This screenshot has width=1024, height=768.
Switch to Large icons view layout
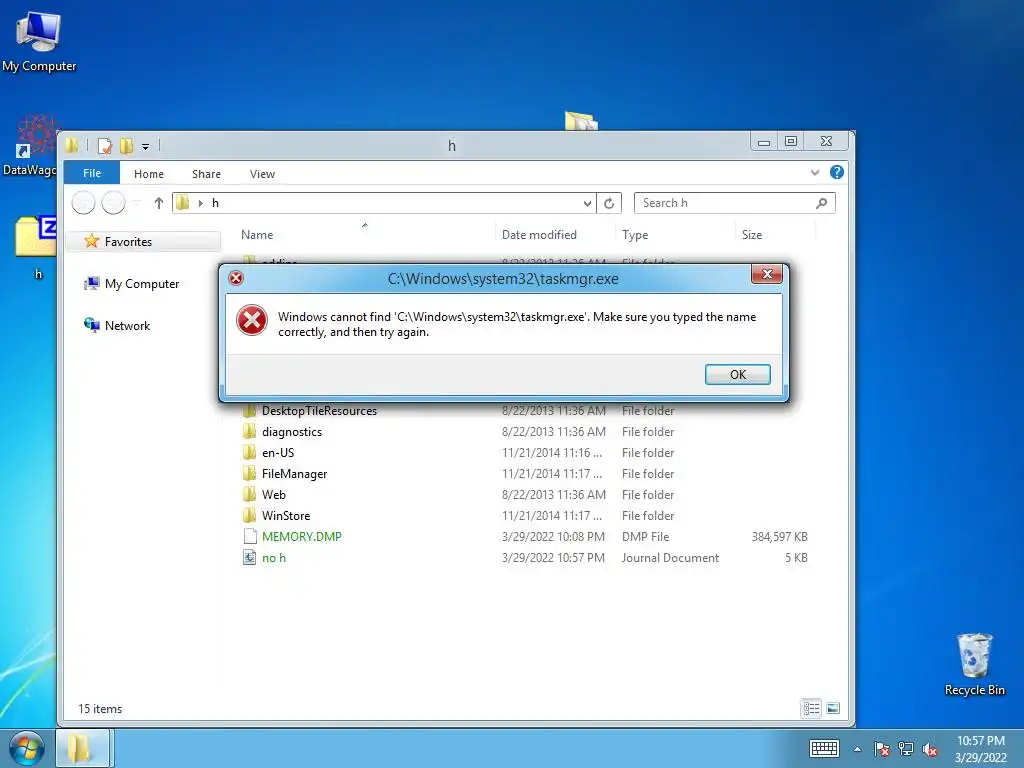pos(833,709)
